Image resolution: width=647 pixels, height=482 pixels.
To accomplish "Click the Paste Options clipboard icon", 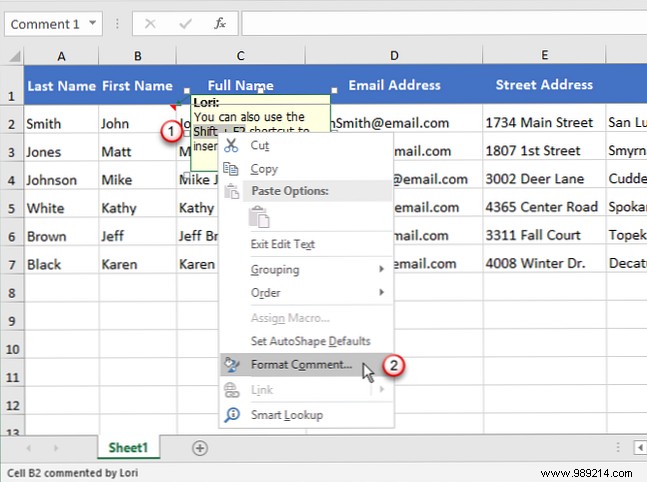I will pyautogui.click(x=231, y=191).
